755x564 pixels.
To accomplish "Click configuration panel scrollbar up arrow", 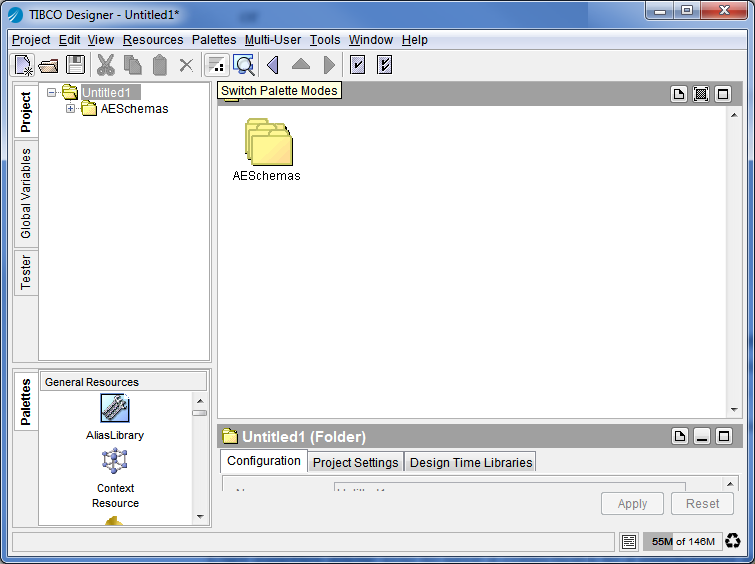I will [x=730, y=484].
